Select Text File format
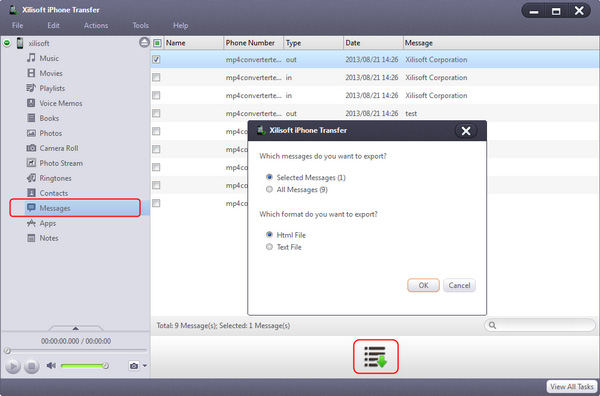The image size is (600, 396). point(284,247)
